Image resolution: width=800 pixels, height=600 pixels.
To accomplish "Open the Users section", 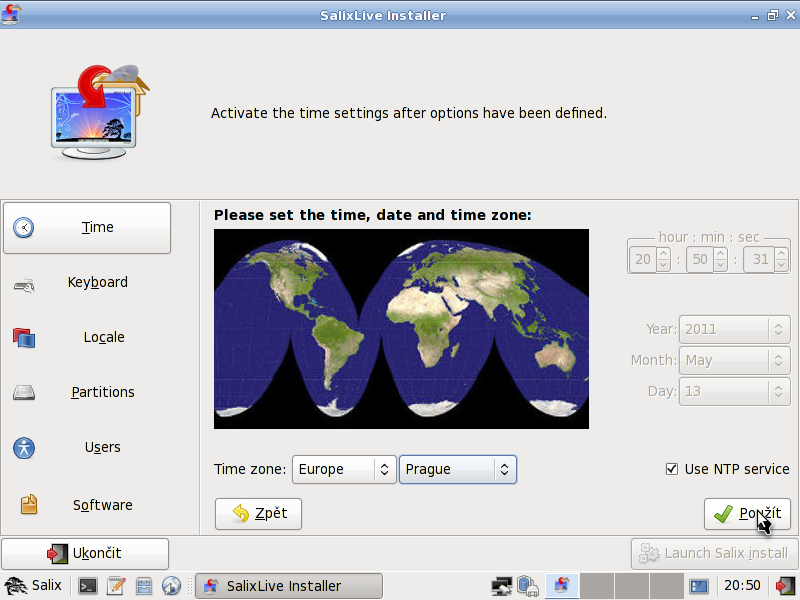I will point(87,447).
